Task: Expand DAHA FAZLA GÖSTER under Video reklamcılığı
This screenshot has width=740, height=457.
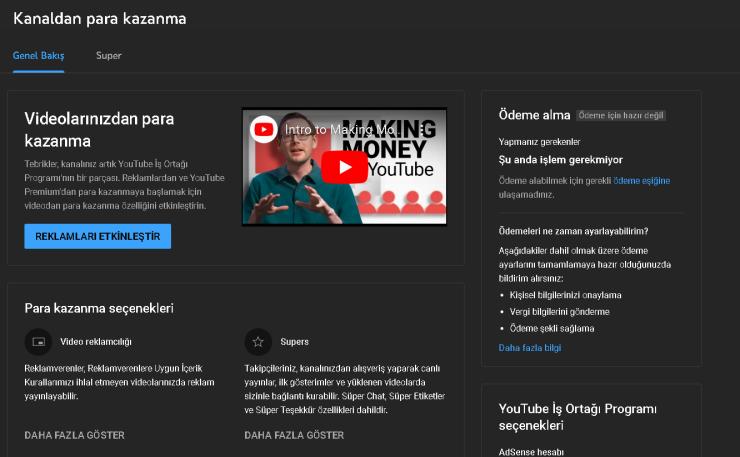Action: (74, 435)
